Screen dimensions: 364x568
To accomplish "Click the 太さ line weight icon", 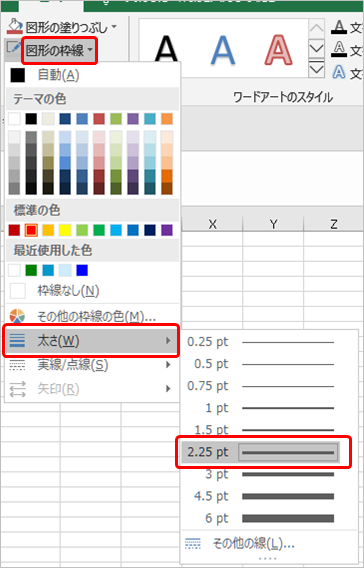I will point(17,341).
